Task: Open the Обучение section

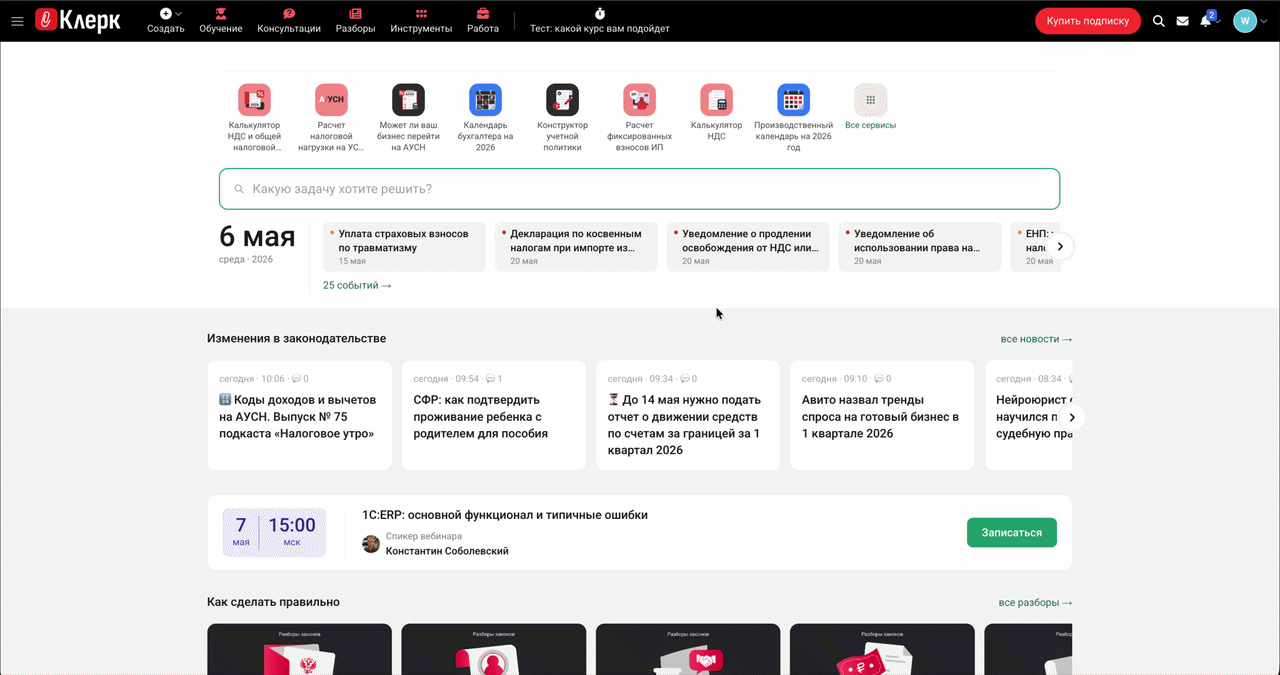Action: pos(221,20)
